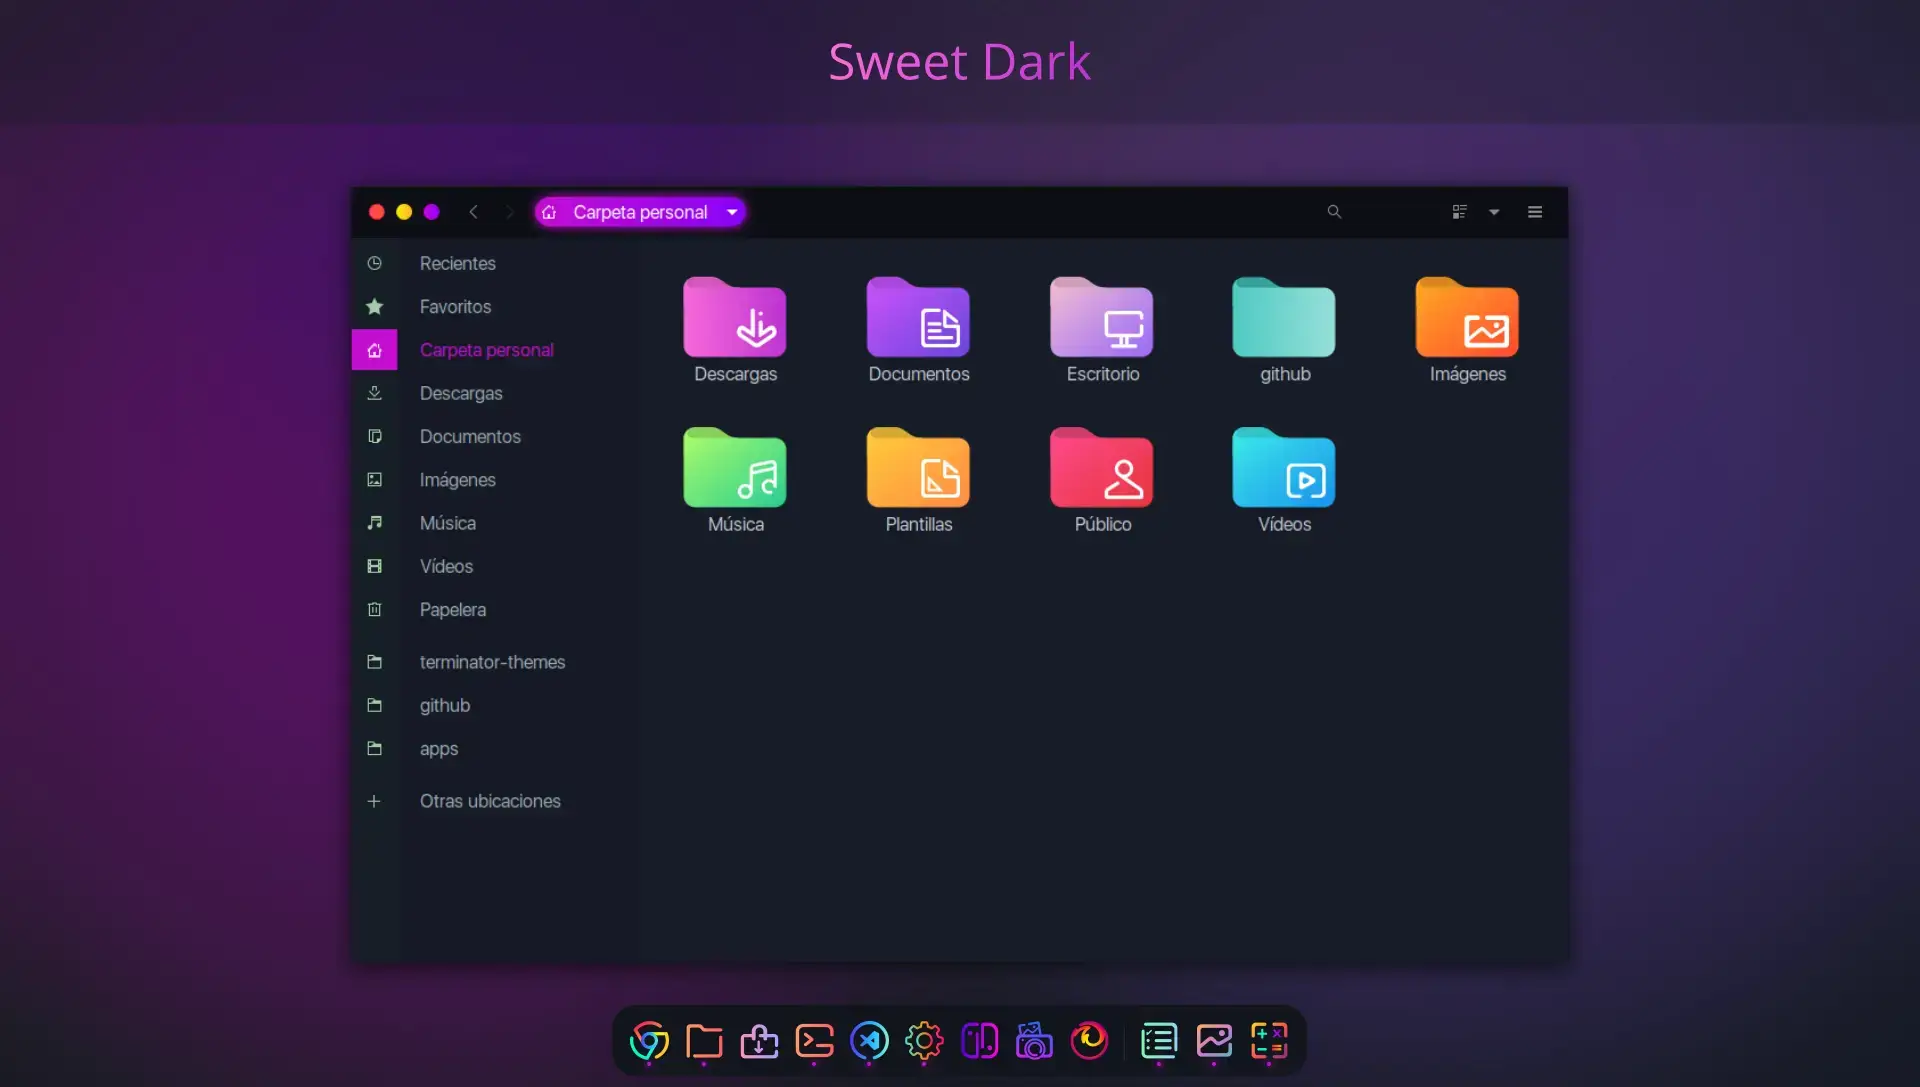Open the Imágenes folder thumbnail
This screenshot has height=1087, width=1920.
point(1467,320)
